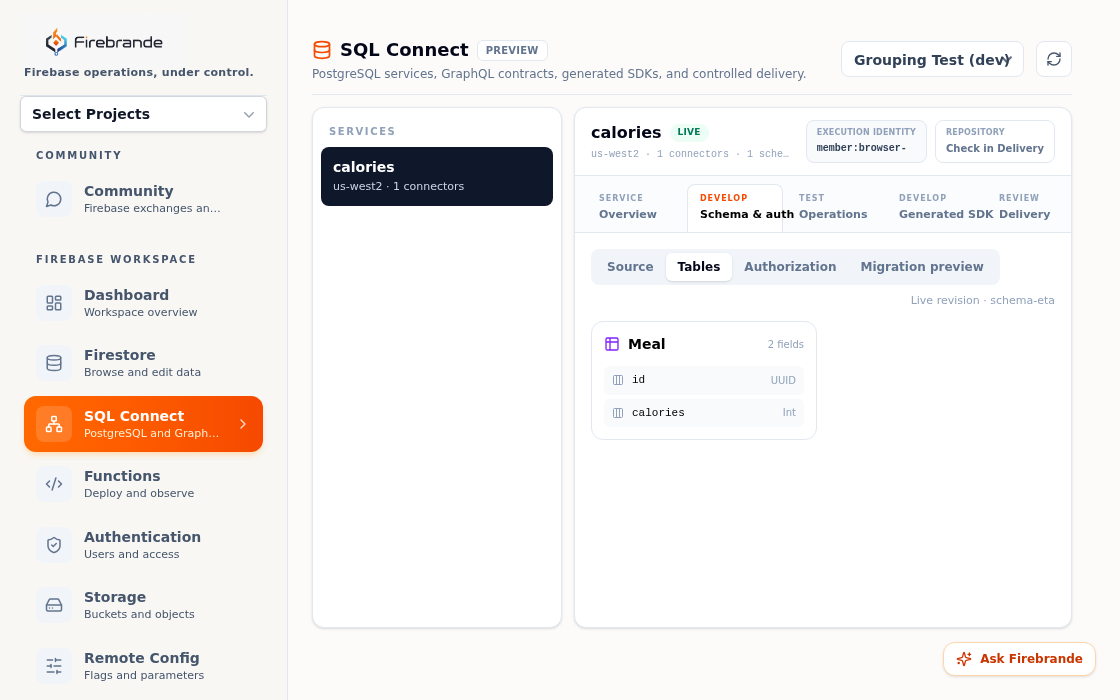Click the Repository Check in Delivery box

tap(995, 141)
